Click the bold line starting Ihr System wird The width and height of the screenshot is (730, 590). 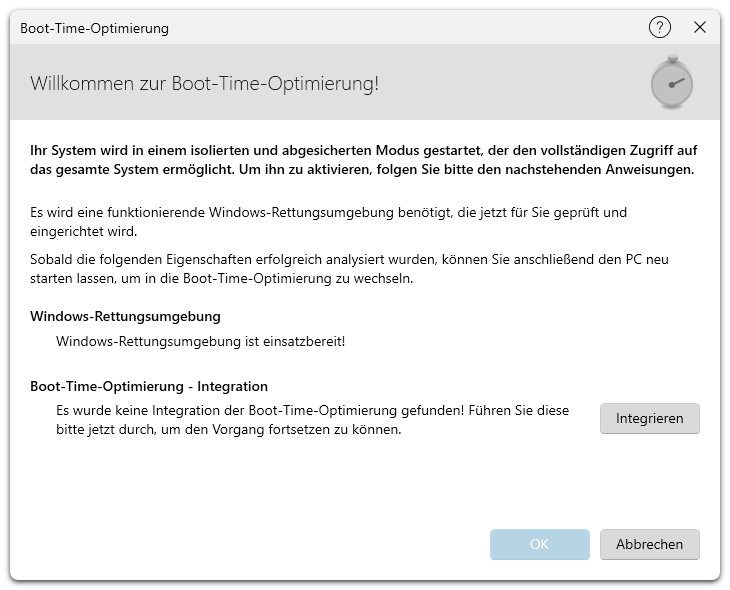pyautogui.click(x=364, y=150)
